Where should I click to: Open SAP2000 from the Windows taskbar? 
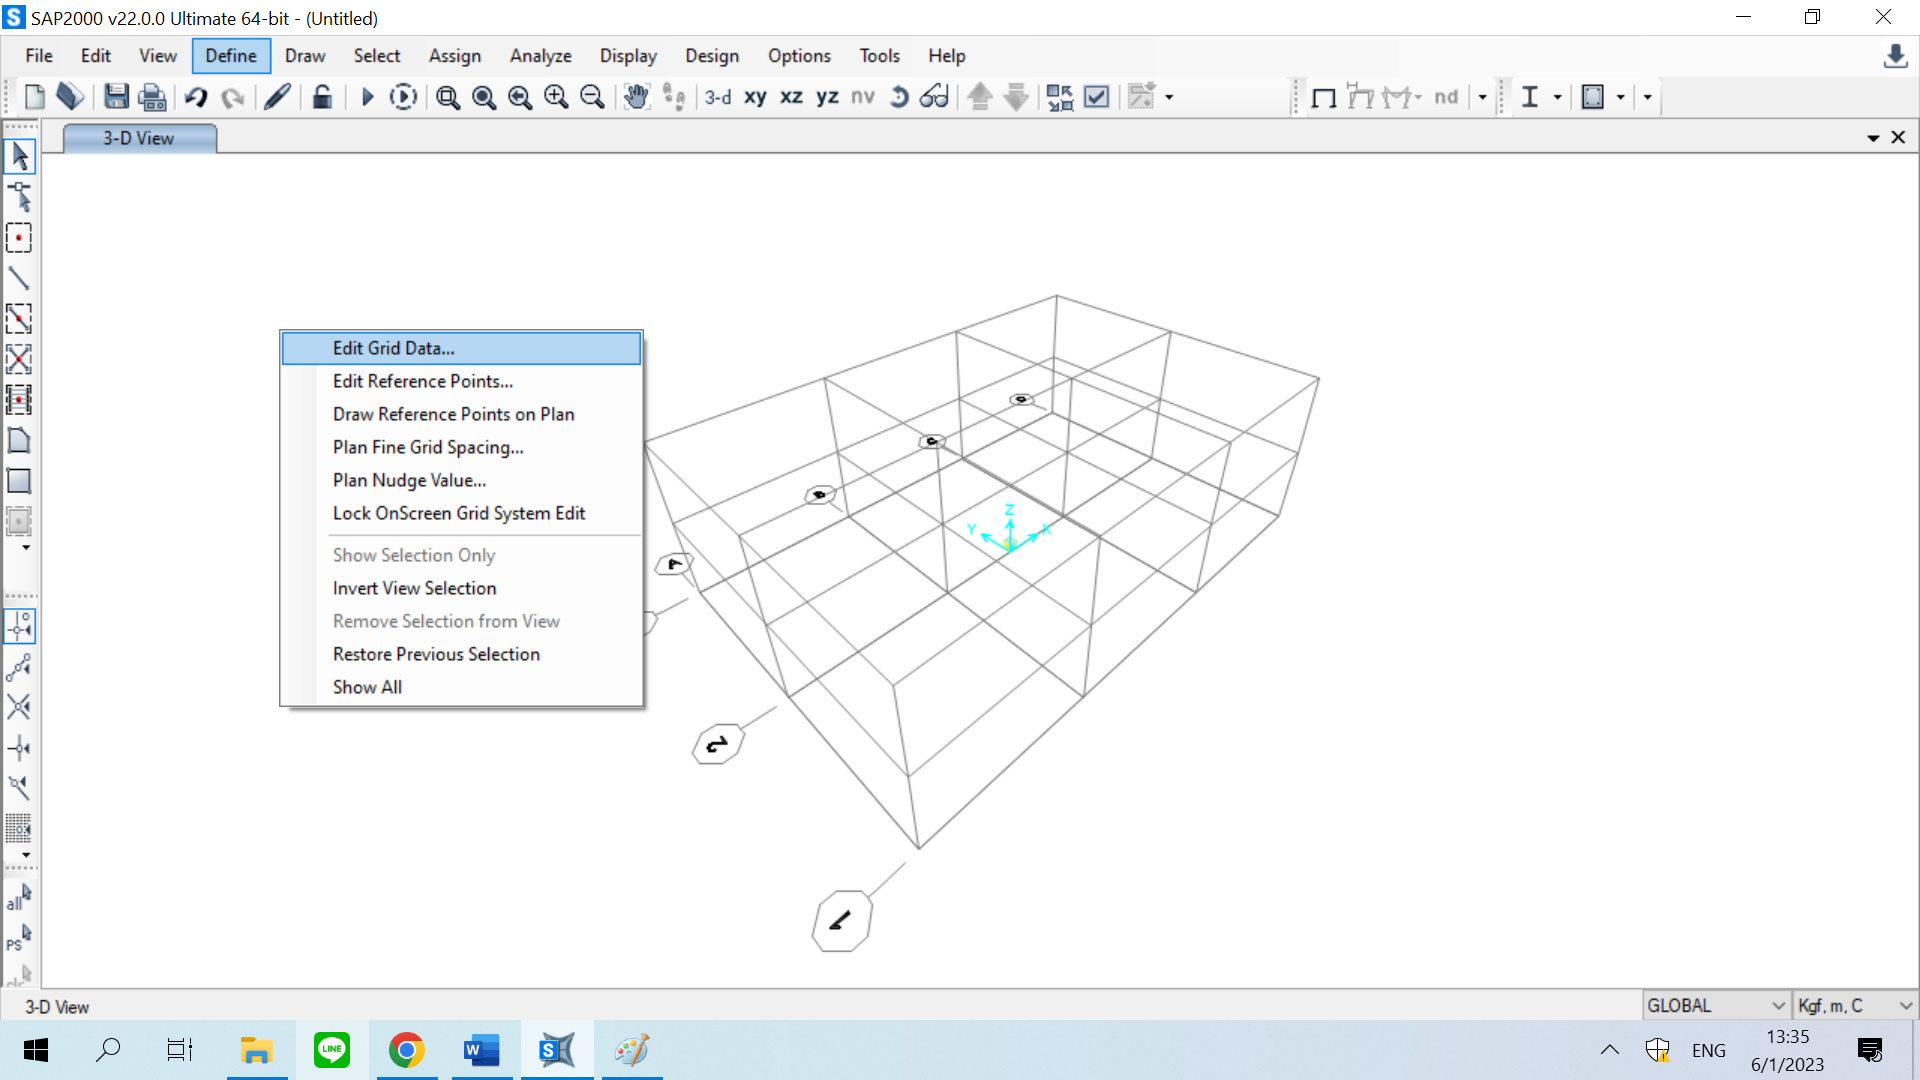tap(557, 1050)
